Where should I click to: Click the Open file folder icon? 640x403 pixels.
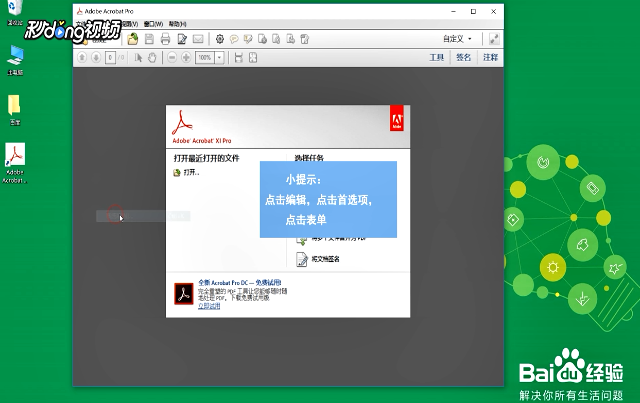133,39
